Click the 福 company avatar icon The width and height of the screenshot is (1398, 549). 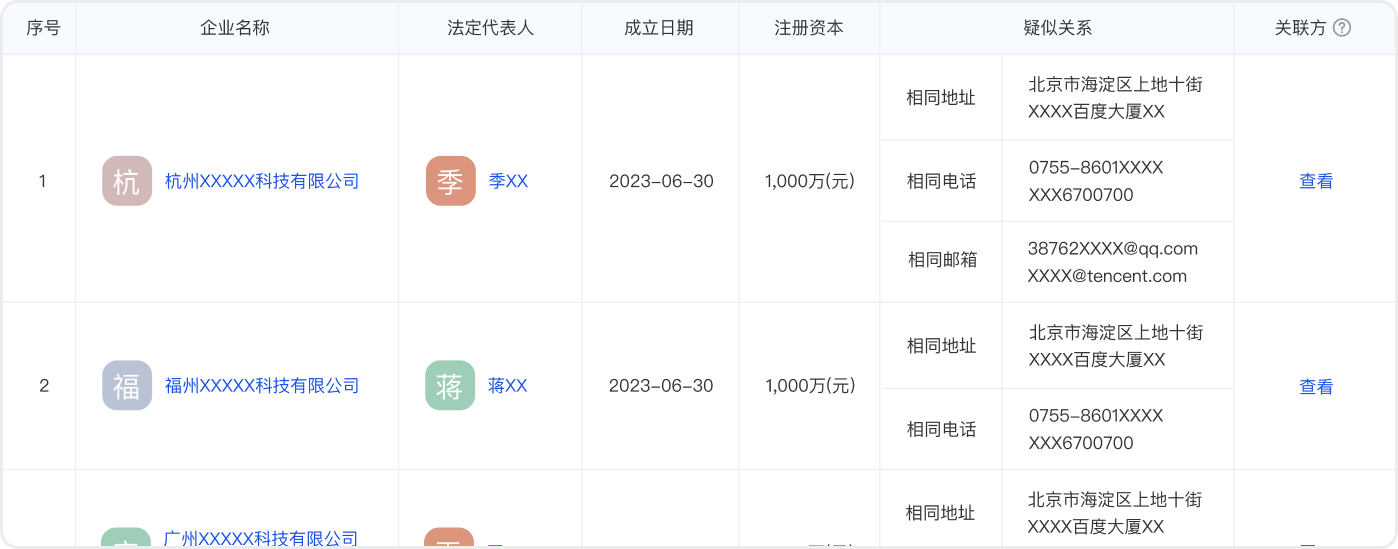(127, 386)
